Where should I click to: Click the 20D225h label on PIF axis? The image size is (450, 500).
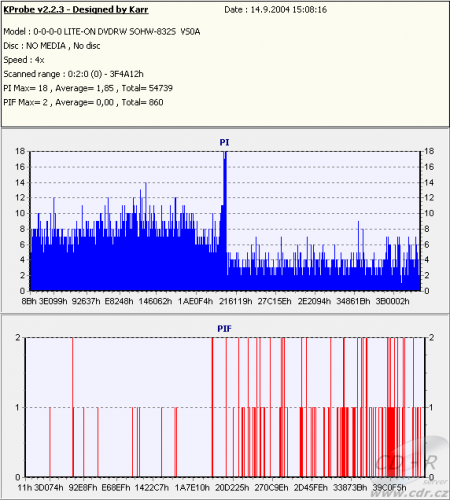click(x=232, y=488)
